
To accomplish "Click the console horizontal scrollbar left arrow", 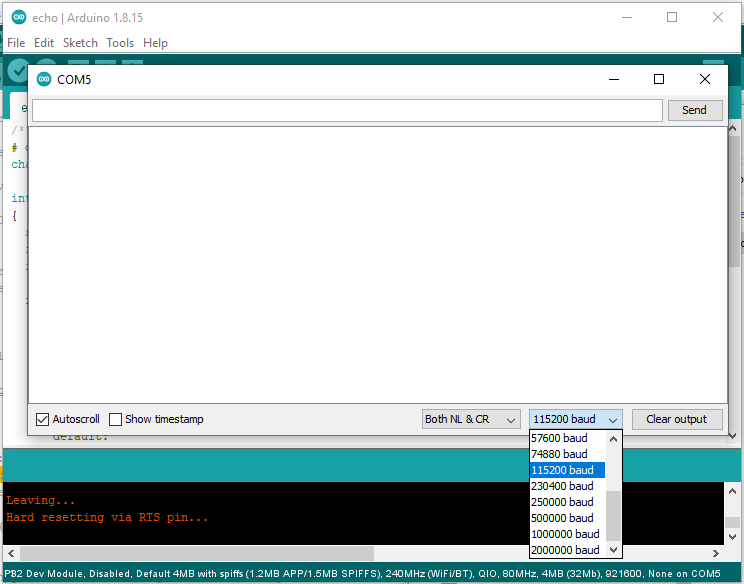I will [x=11, y=553].
